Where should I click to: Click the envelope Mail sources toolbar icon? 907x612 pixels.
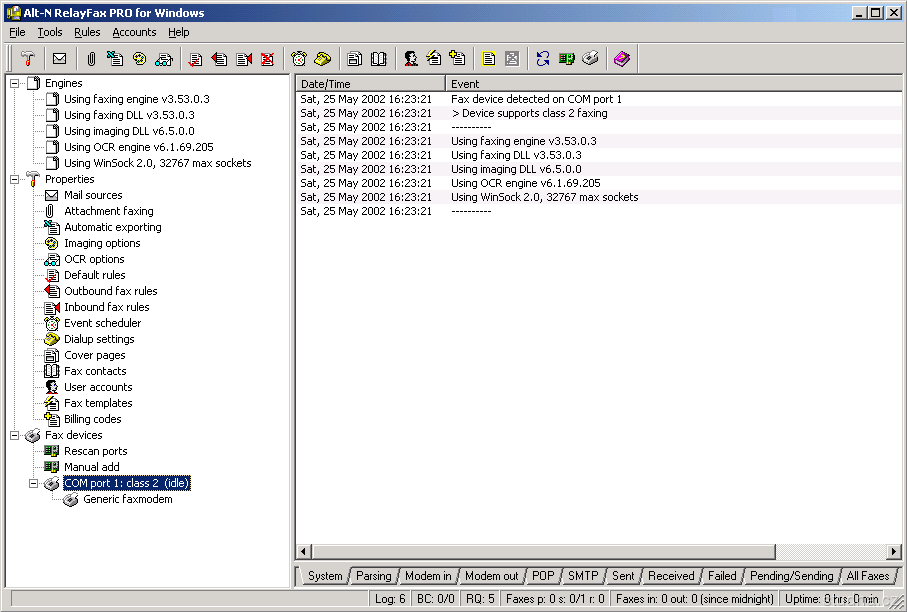[x=60, y=59]
